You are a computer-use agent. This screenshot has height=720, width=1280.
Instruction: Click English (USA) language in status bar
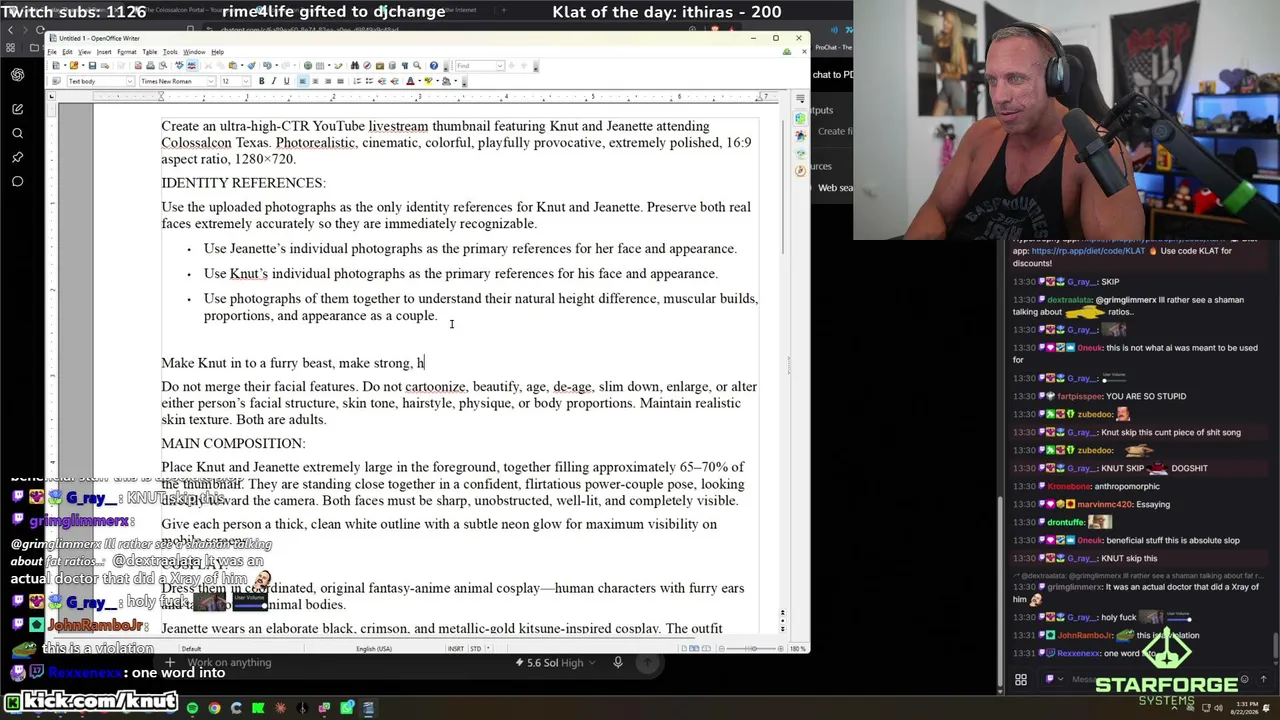tap(374, 649)
